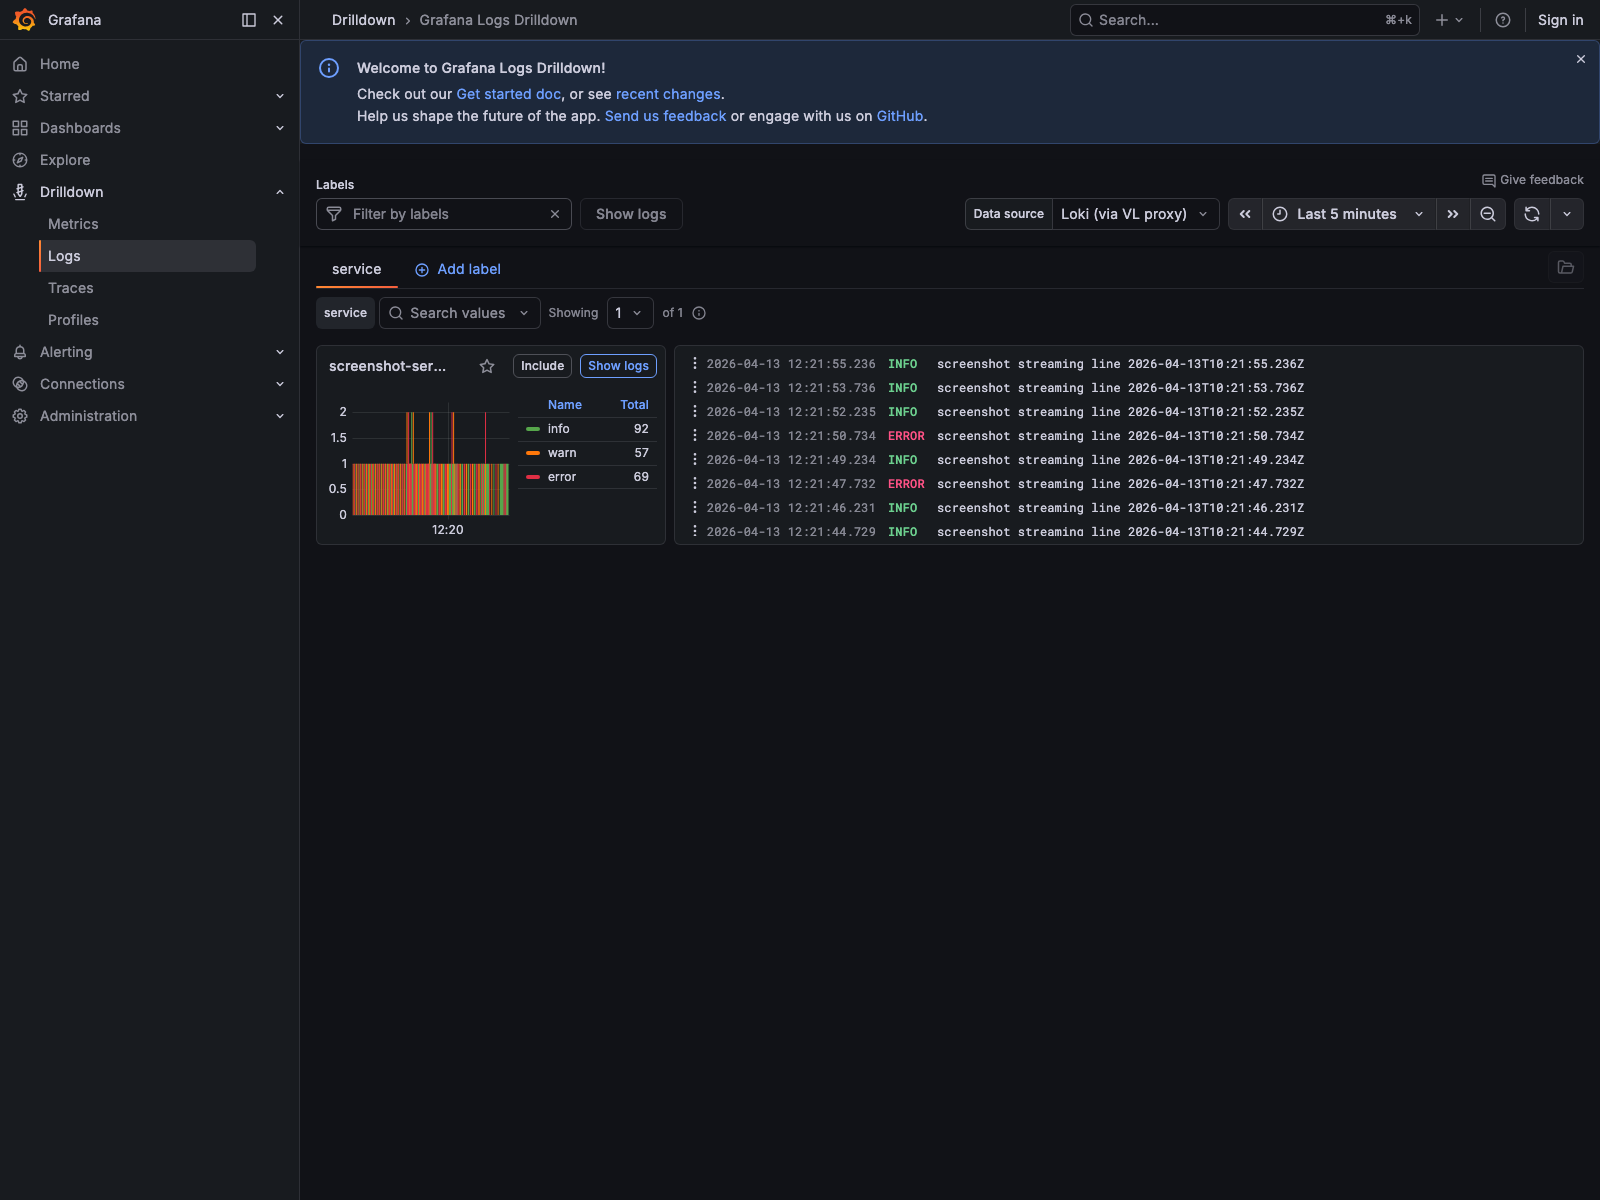Toggle the info series in legend
1600x1200 pixels.
(x=558, y=429)
